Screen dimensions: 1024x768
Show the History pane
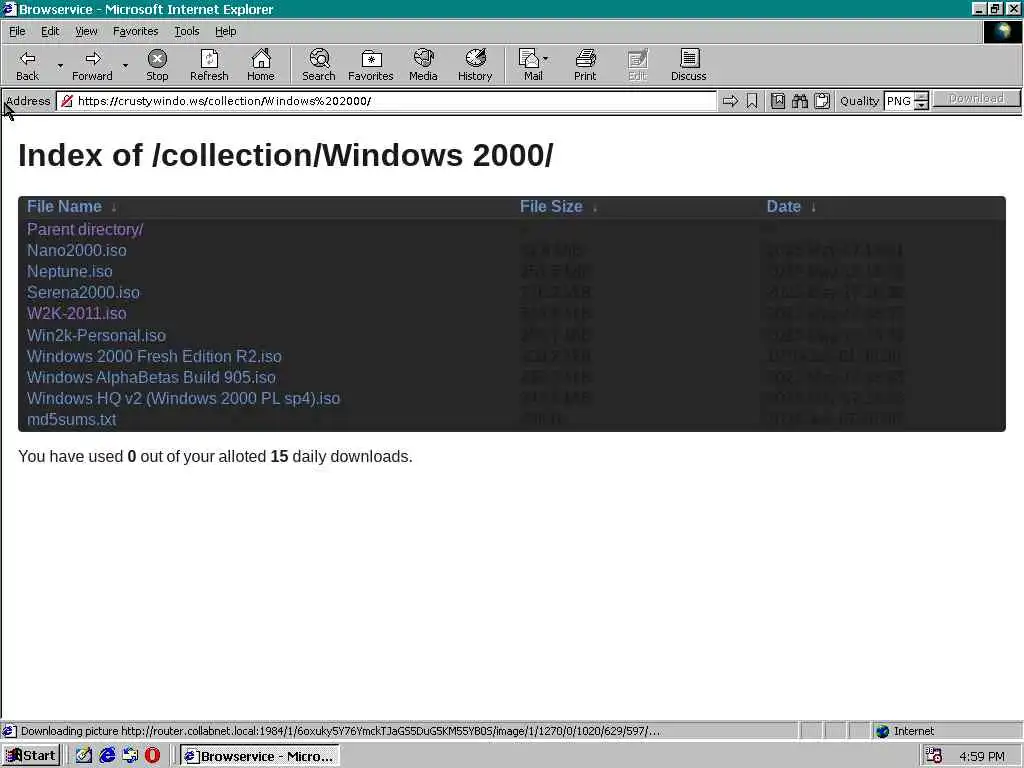pos(475,65)
